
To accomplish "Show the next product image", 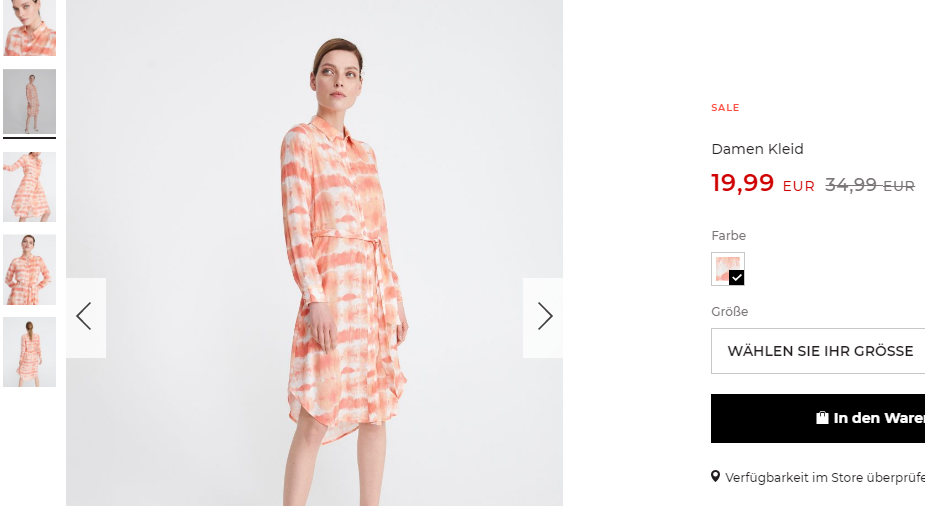I will [x=543, y=317].
